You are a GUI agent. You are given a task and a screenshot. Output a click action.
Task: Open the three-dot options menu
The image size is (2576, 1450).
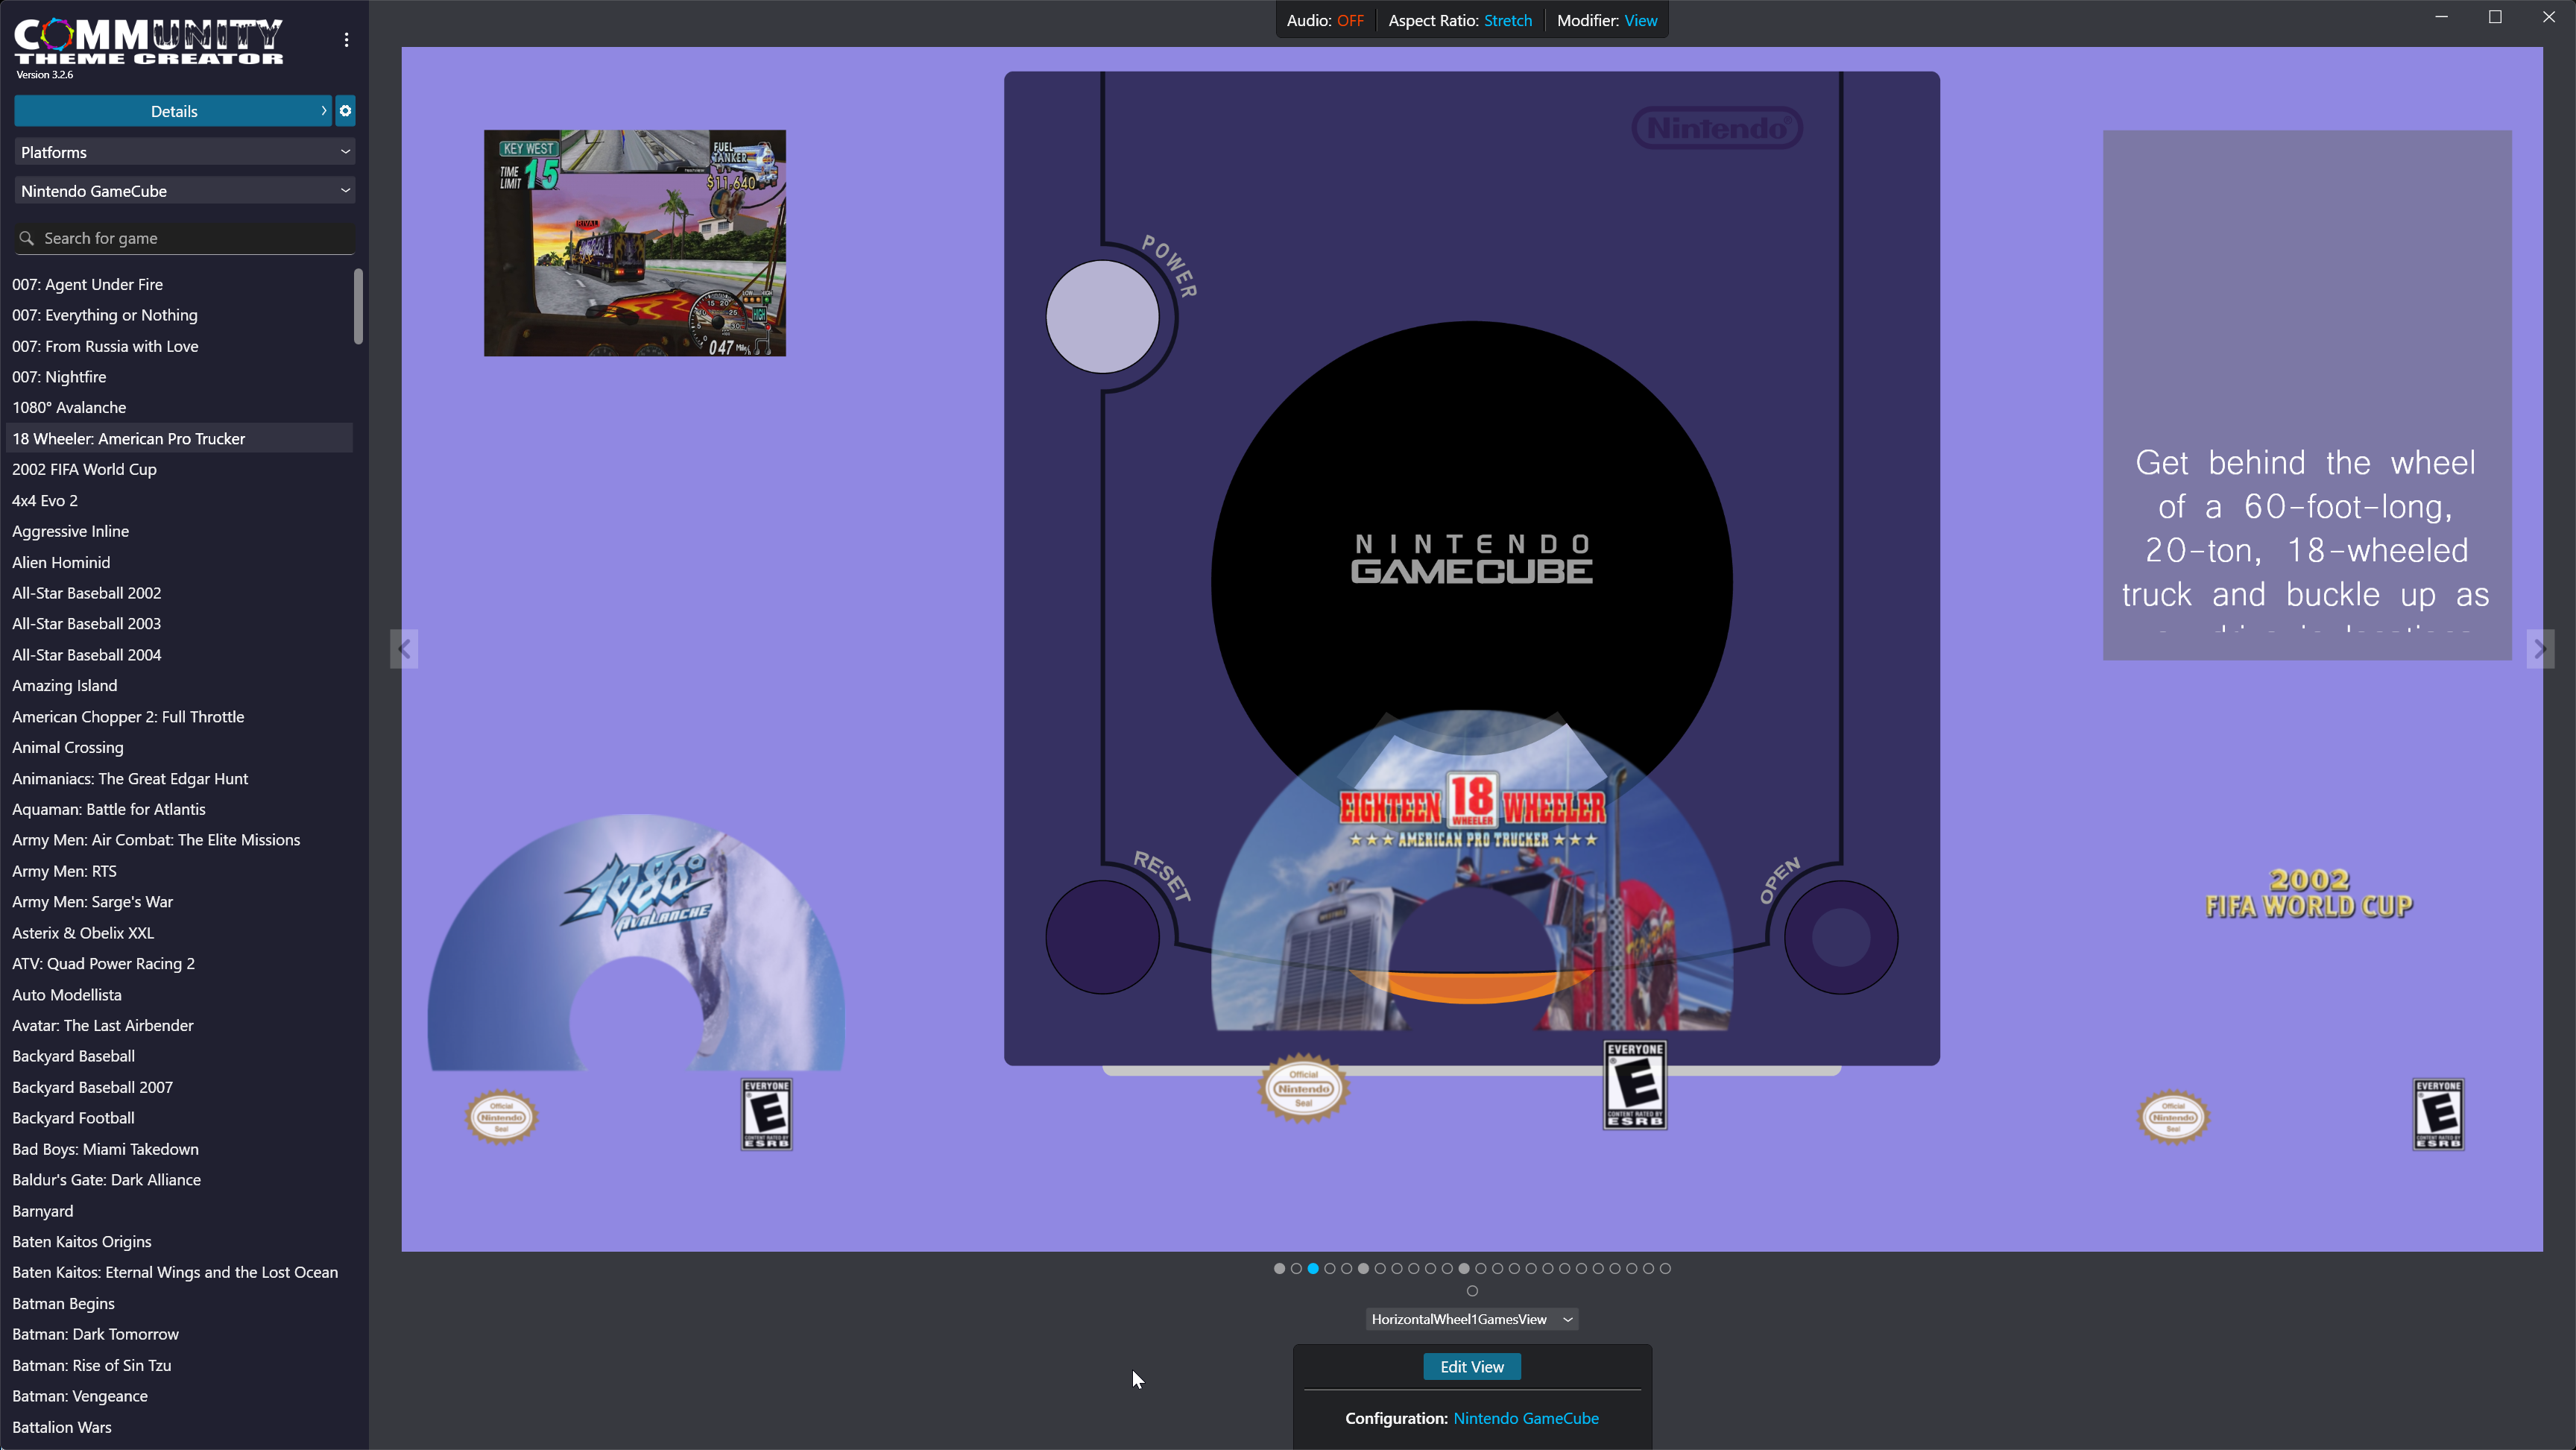pos(346,40)
